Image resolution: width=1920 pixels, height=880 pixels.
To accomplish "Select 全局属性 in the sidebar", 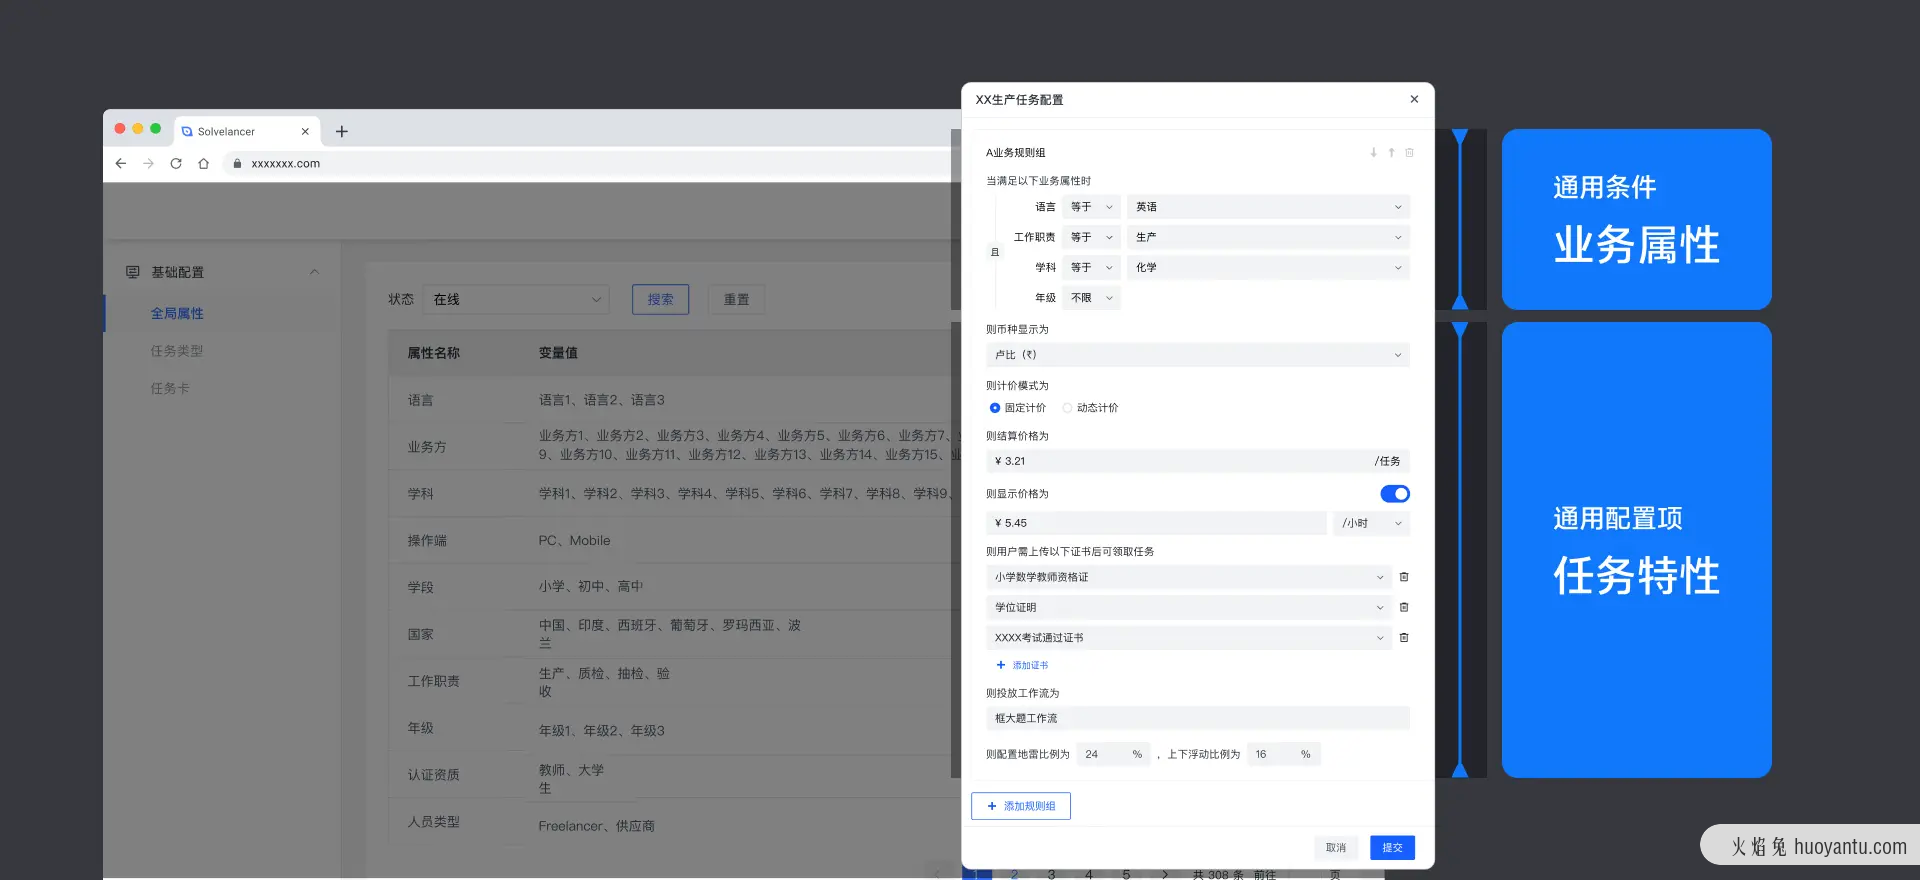I will coord(177,313).
